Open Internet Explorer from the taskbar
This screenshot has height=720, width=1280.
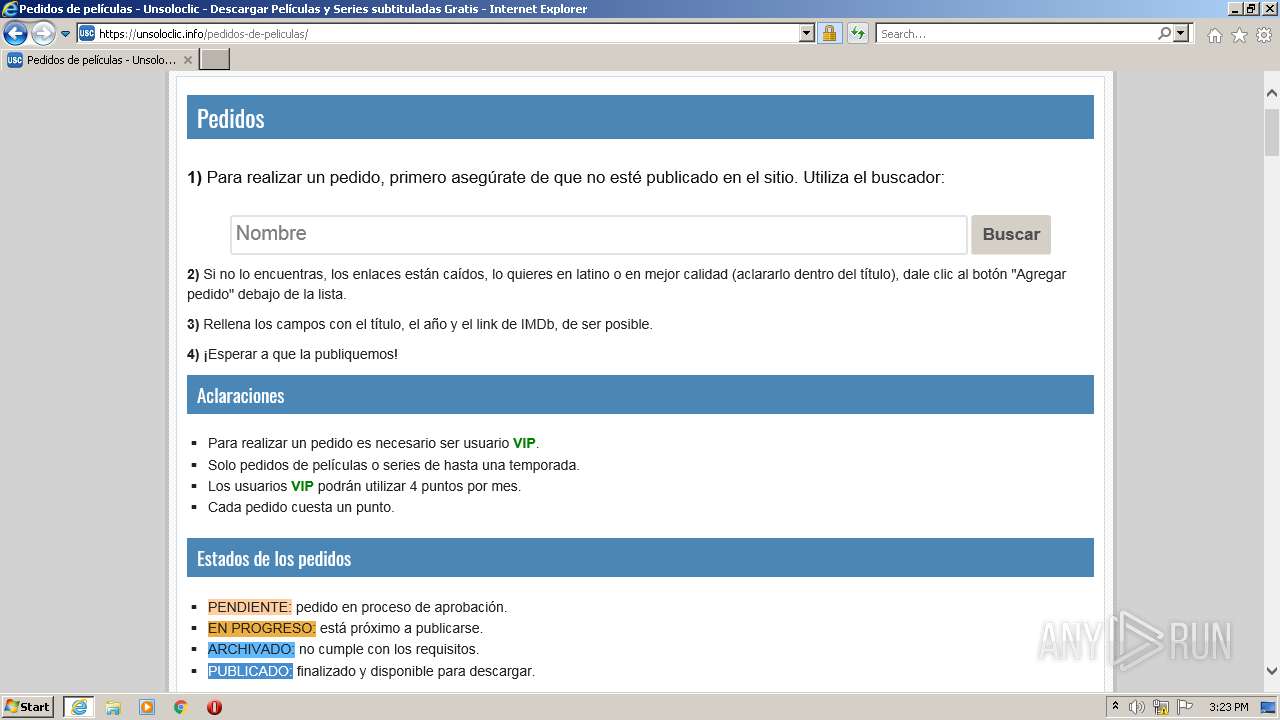[79, 707]
